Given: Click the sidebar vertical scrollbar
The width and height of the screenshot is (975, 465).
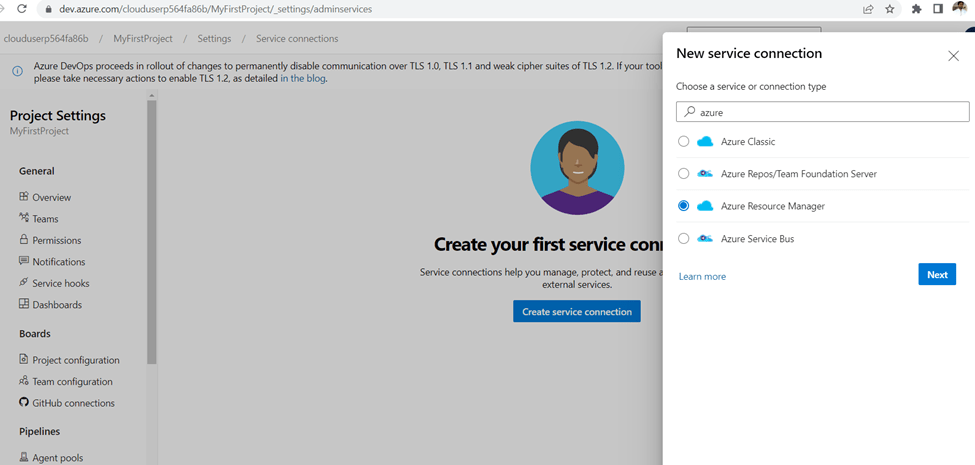Looking at the screenshot, I should pos(152,230).
